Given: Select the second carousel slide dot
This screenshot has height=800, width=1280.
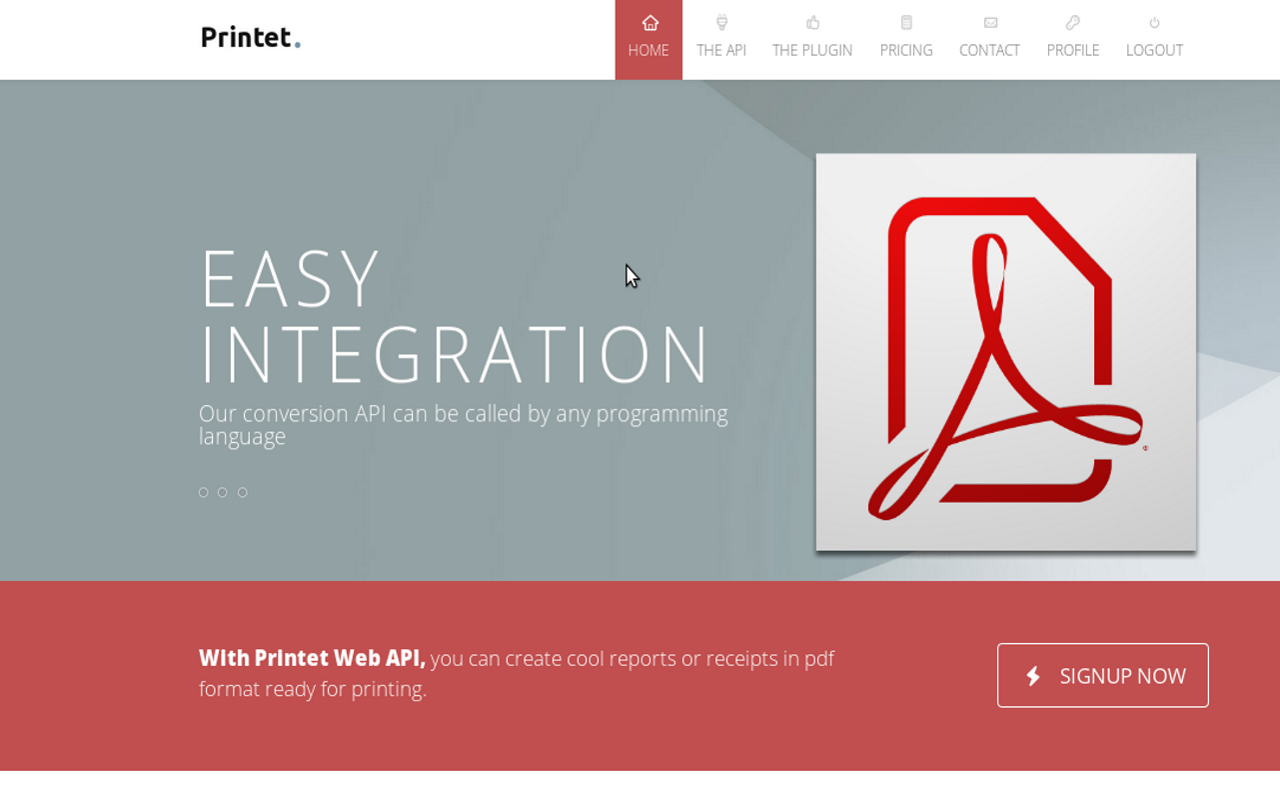Looking at the screenshot, I should [223, 492].
